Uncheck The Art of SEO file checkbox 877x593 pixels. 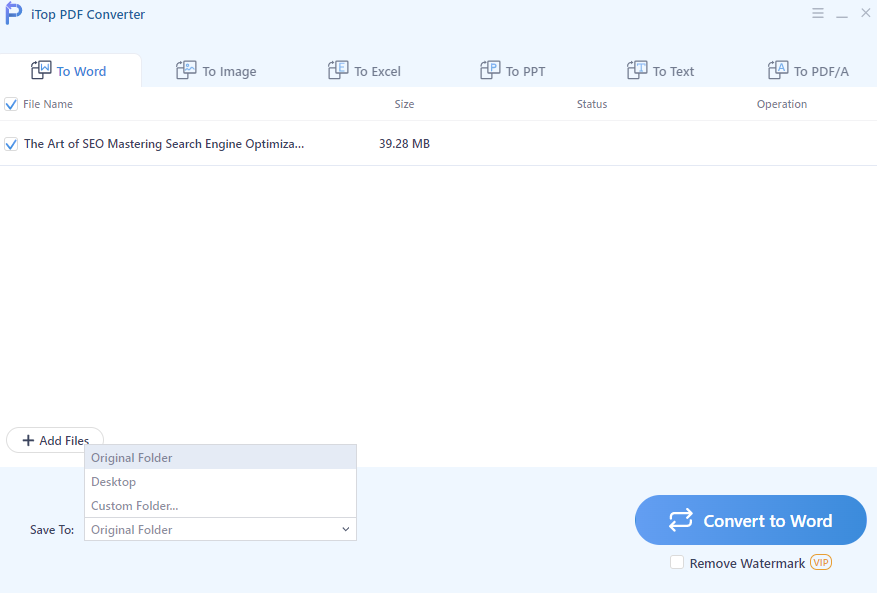click(x=11, y=144)
